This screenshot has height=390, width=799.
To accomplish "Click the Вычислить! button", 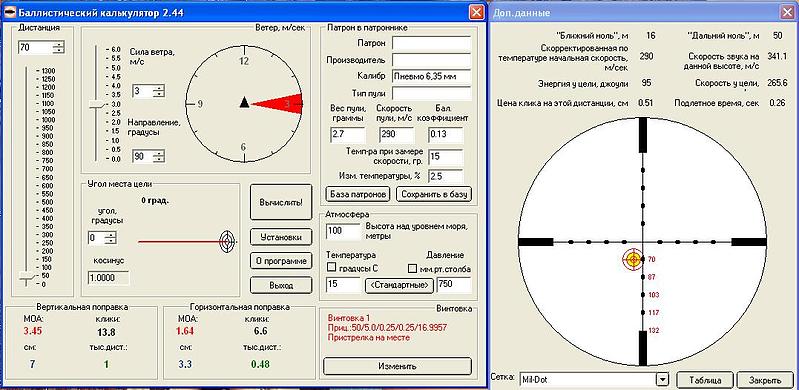I will click(x=281, y=202).
